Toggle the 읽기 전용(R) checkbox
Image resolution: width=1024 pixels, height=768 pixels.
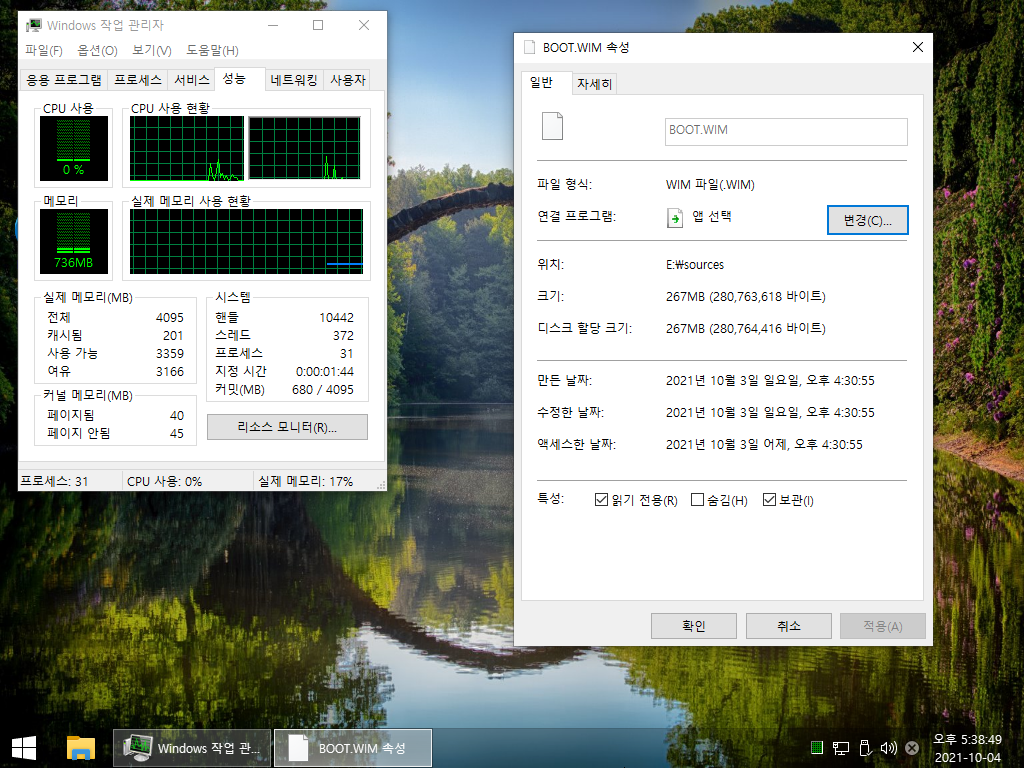601,500
